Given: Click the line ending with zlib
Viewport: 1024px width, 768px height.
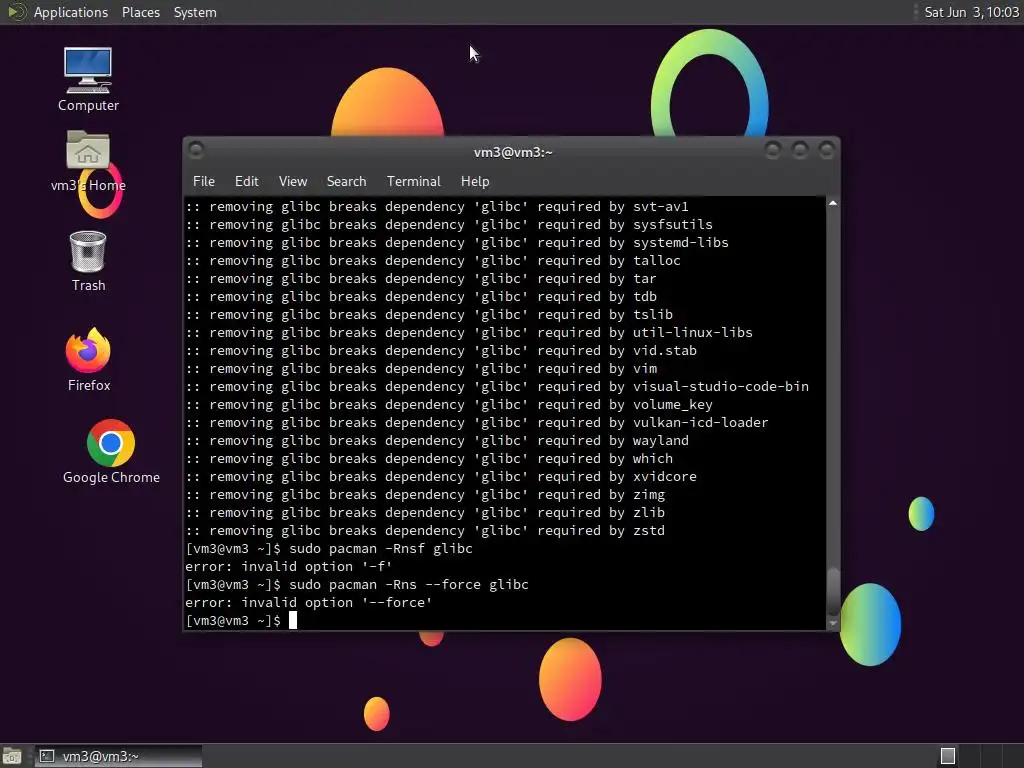Looking at the screenshot, I should pos(425,512).
